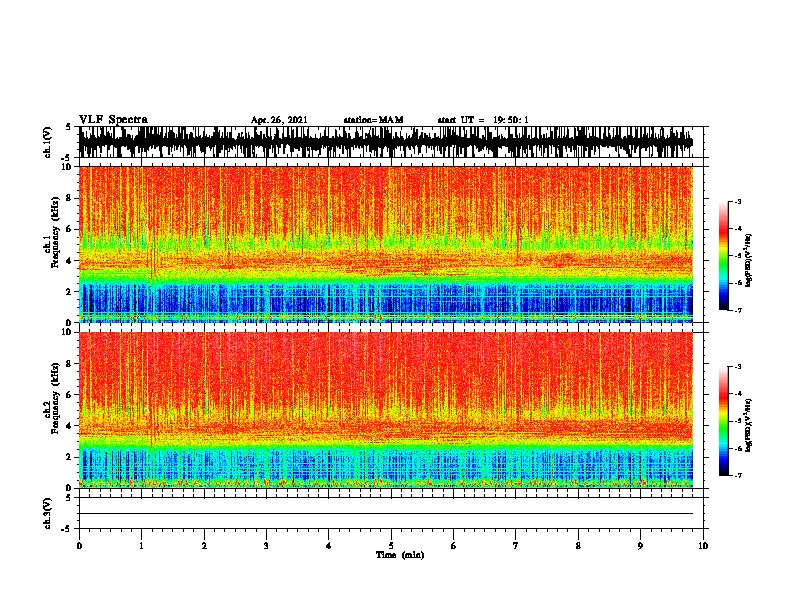Viewport: 792px width, 612px height.
Task: Click the "-3" label on ch.1 color bar
Action: click(738, 201)
